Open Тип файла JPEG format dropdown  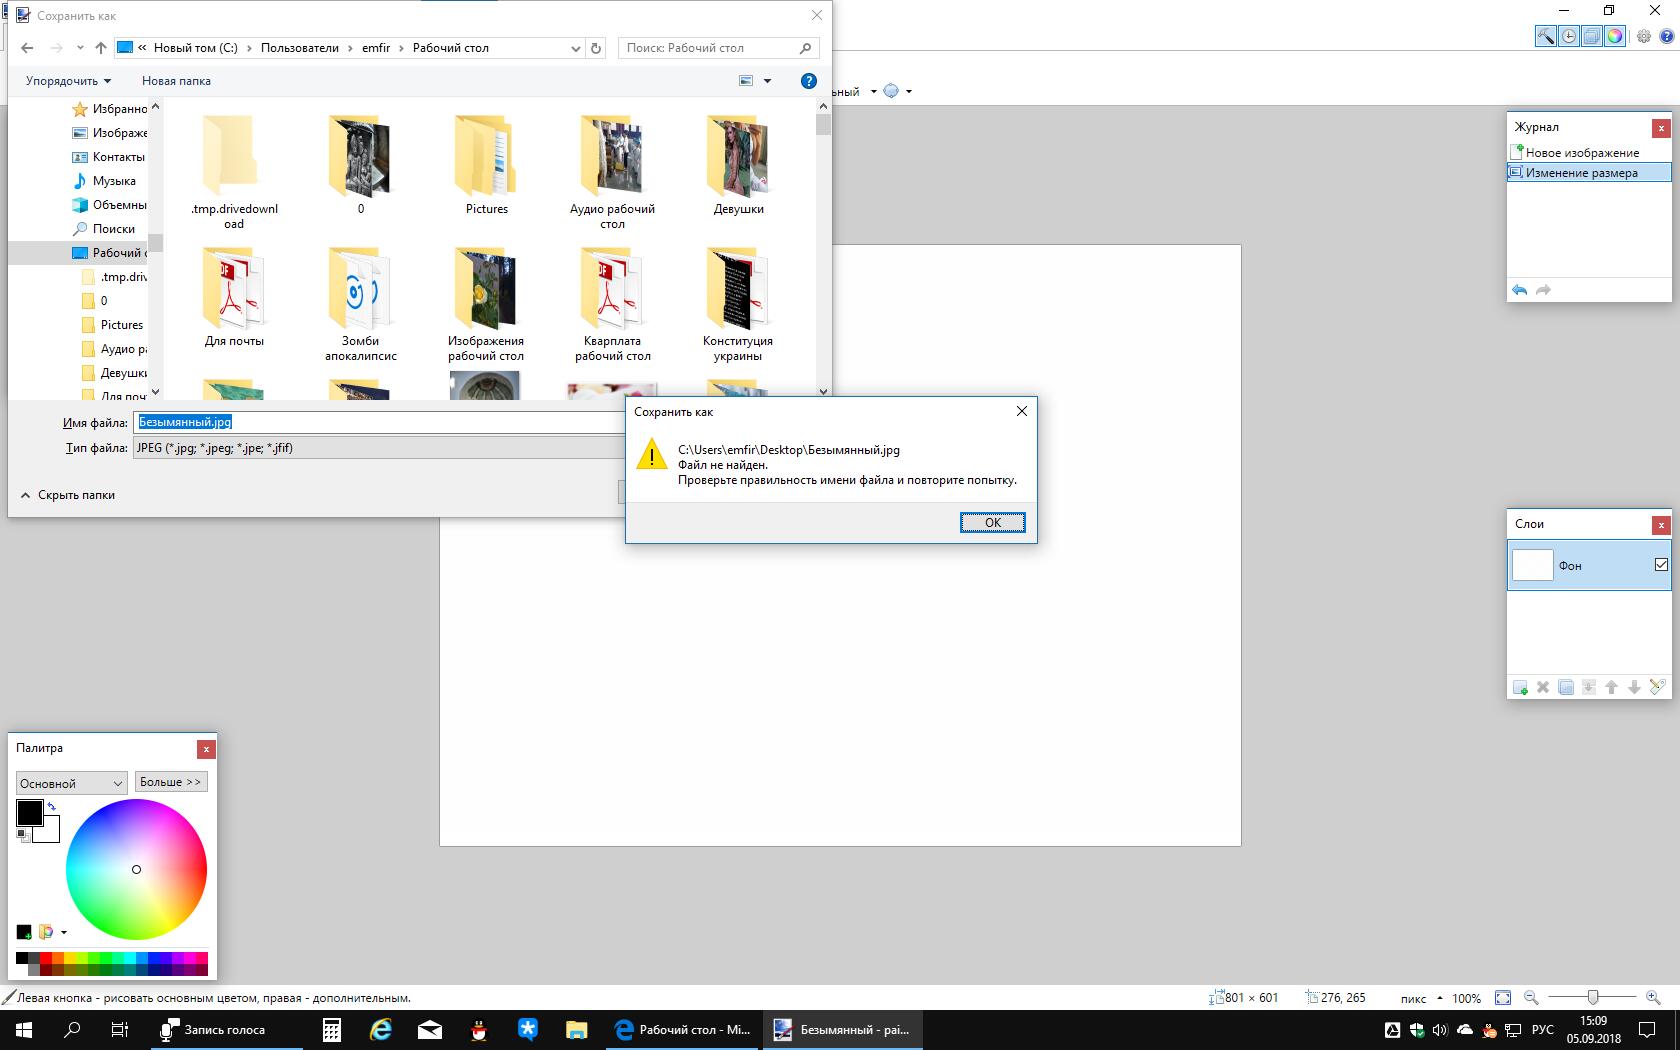click(x=380, y=448)
